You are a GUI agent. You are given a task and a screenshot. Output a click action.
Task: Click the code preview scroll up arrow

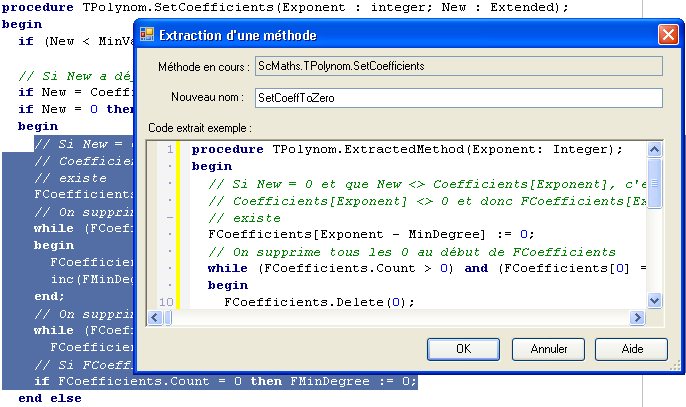[654, 149]
